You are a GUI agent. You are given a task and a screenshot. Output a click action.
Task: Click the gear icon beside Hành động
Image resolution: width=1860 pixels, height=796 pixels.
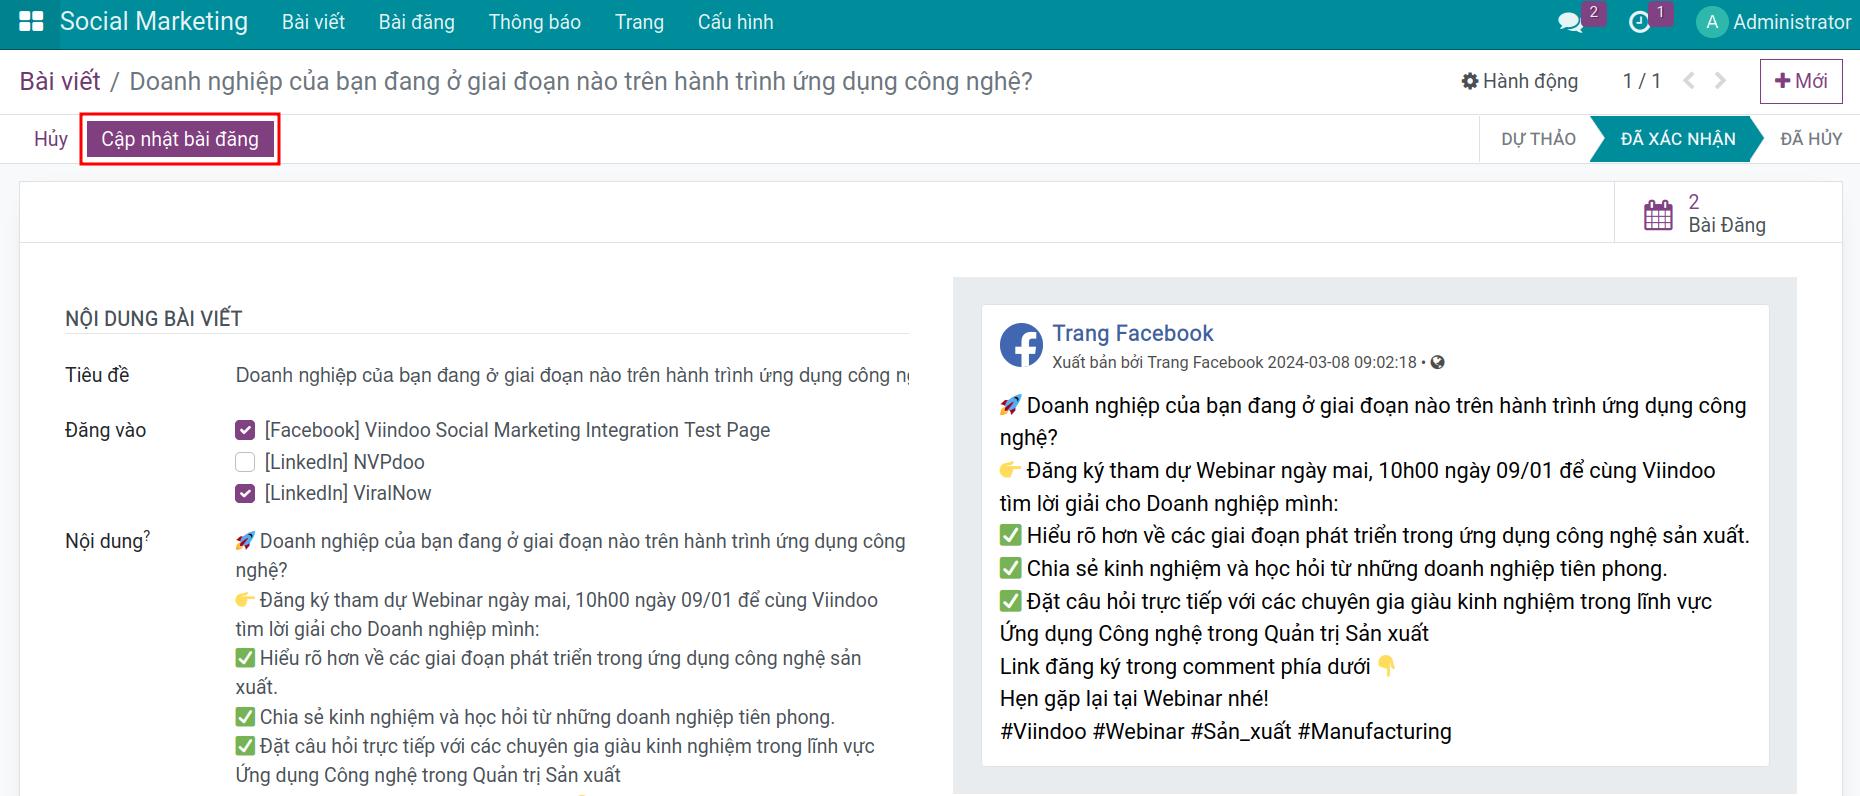1469,81
